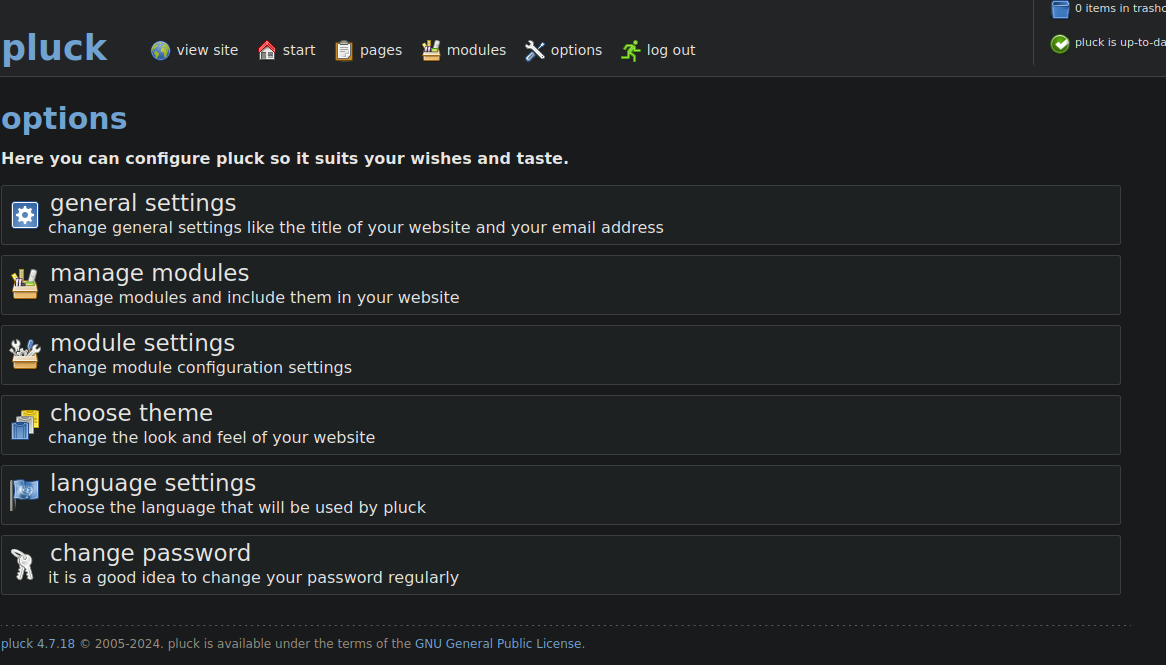Open the view site menu item
Screen dimensions: 1166x665
click(207, 51)
